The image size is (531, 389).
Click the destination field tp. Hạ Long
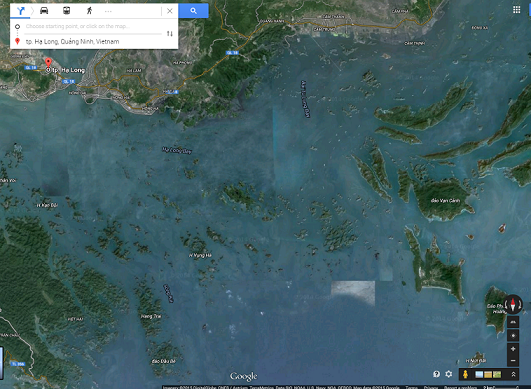click(x=93, y=42)
